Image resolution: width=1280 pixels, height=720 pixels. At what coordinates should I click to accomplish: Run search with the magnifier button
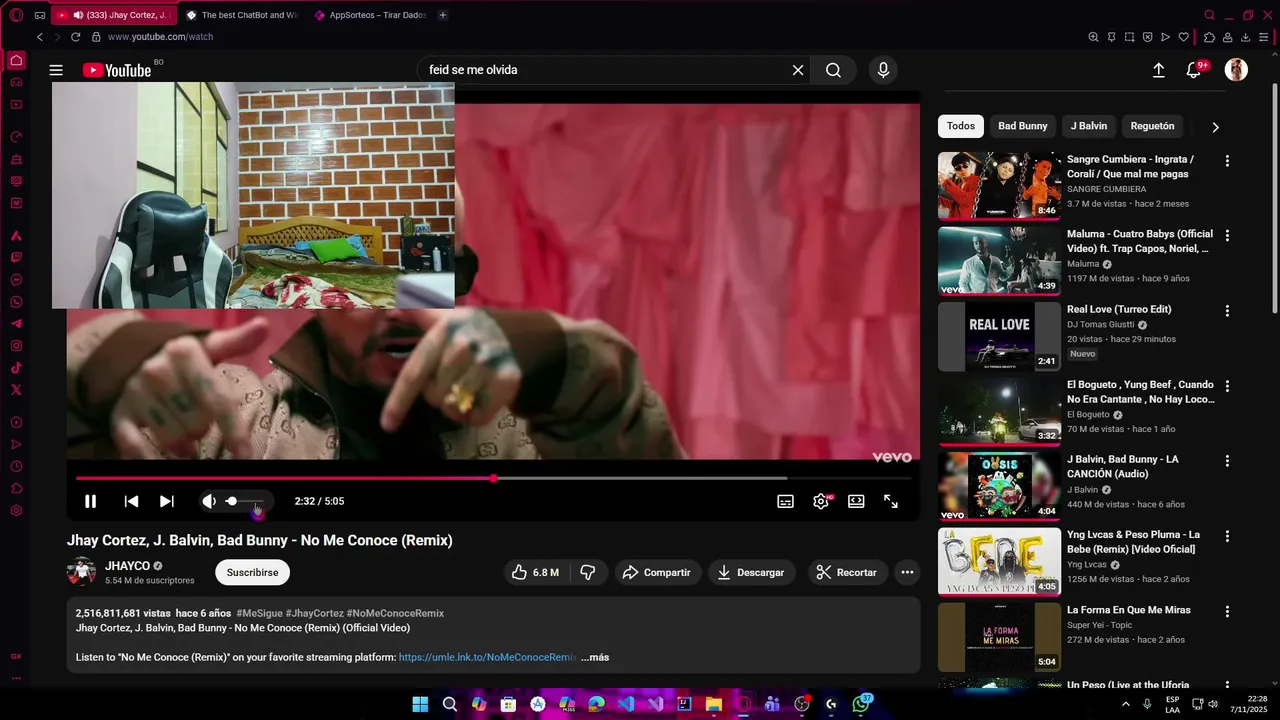(833, 70)
